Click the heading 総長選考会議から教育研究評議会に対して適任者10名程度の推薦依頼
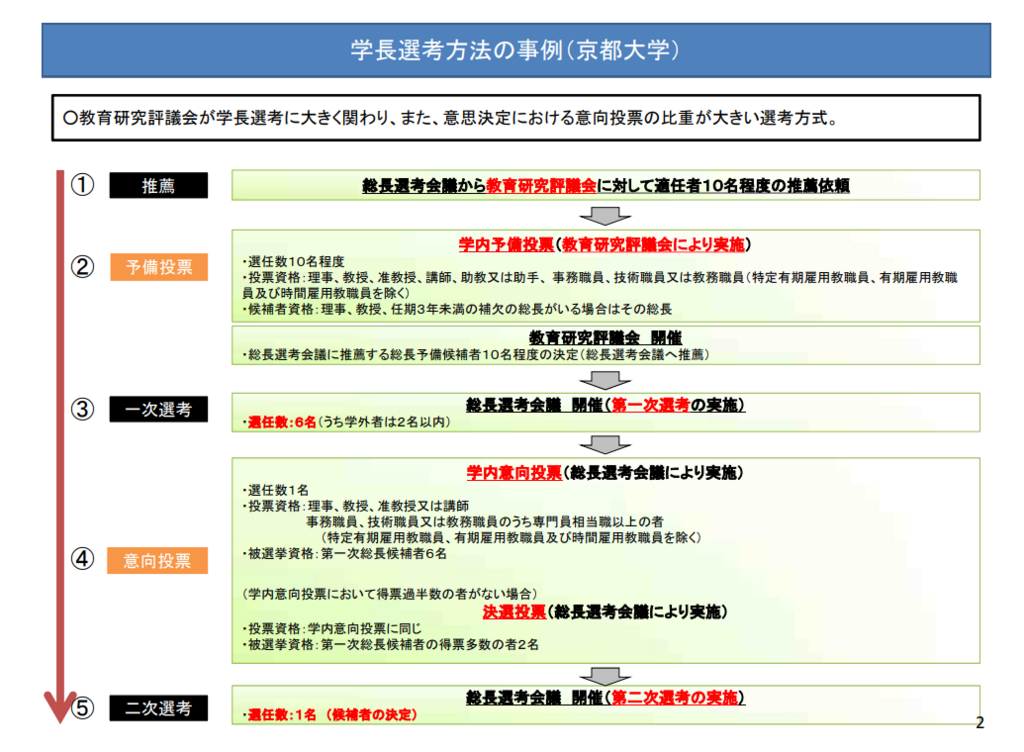Screen dimensions: 1024x752 (x=605, y=185)
